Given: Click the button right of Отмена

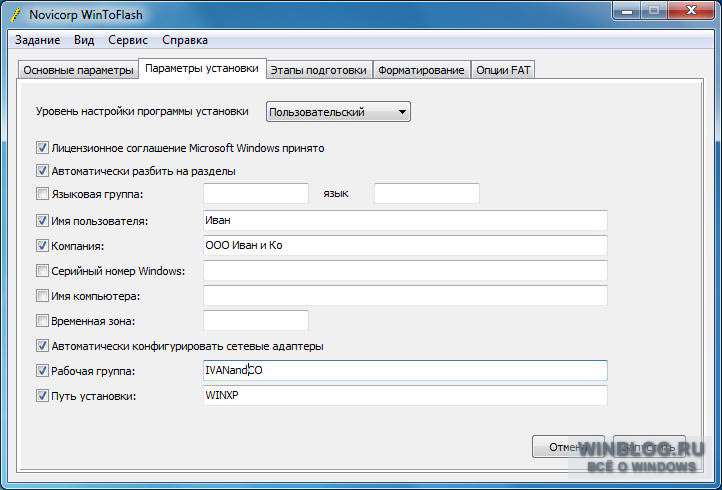Looking at the screenshot, I should click(x=649, y=447).
